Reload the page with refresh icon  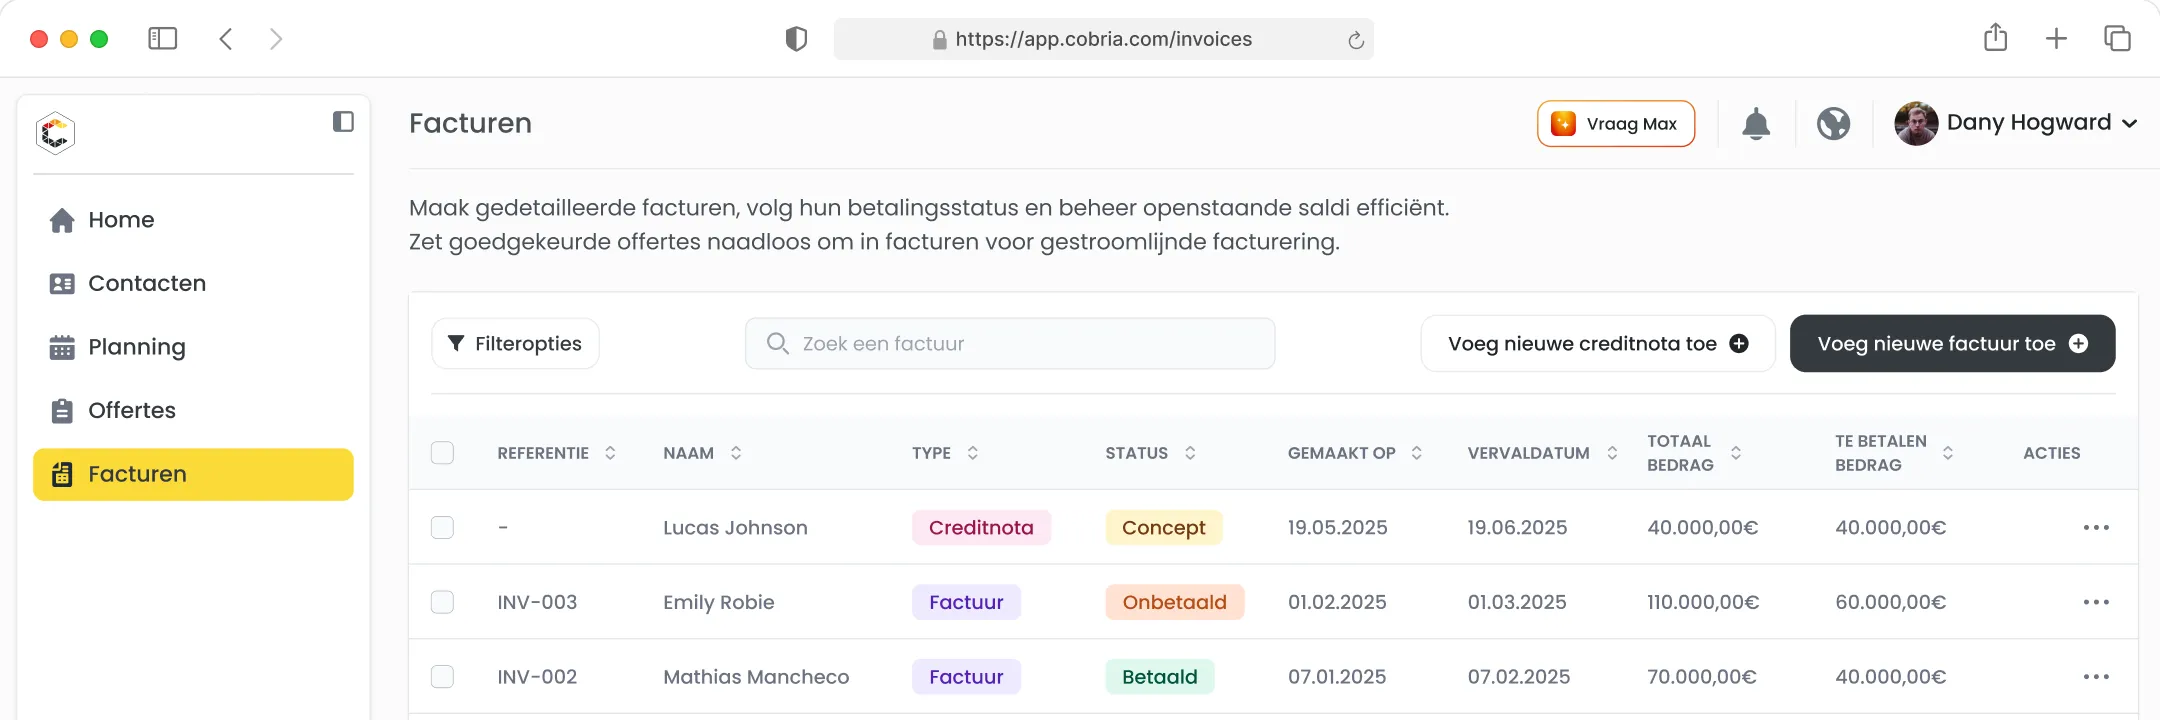[1355, 40]
